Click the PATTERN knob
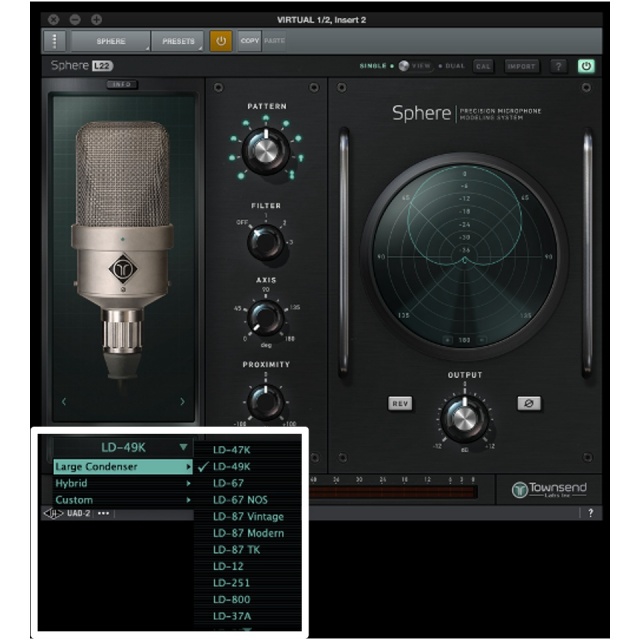Image resolution: width=640 pixels, height=640 pixels. point(266,151)
